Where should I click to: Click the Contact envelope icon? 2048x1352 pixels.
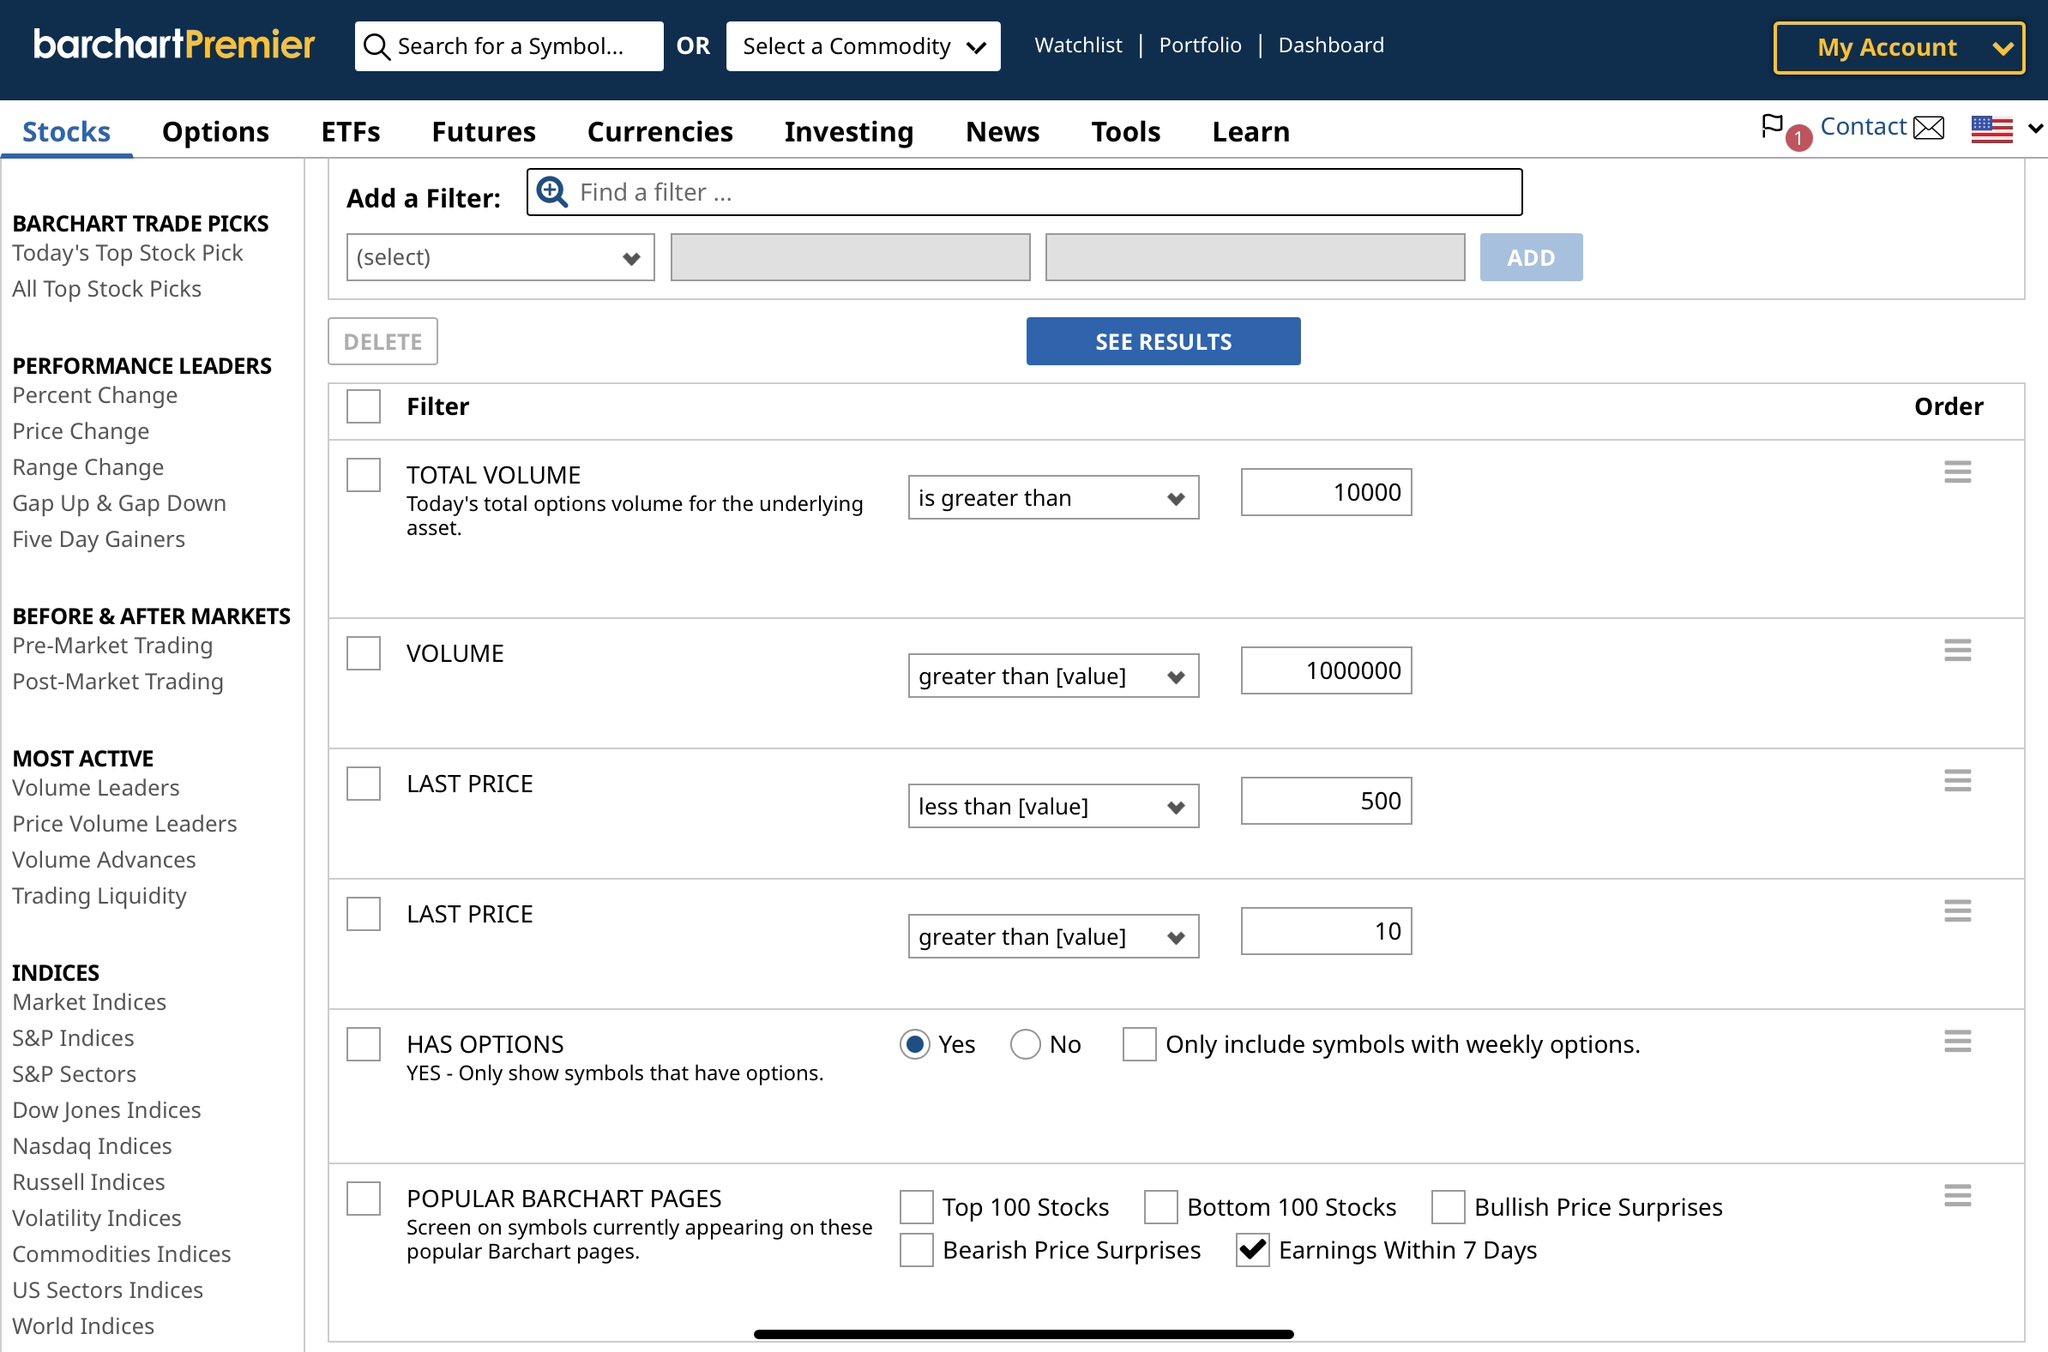(1930, 127)
